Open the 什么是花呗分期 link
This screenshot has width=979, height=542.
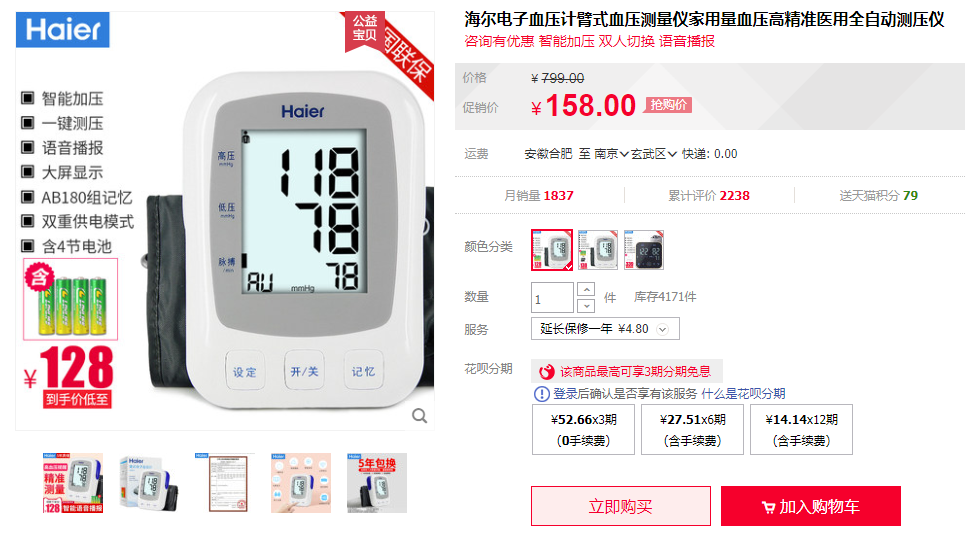click(743, 394)
